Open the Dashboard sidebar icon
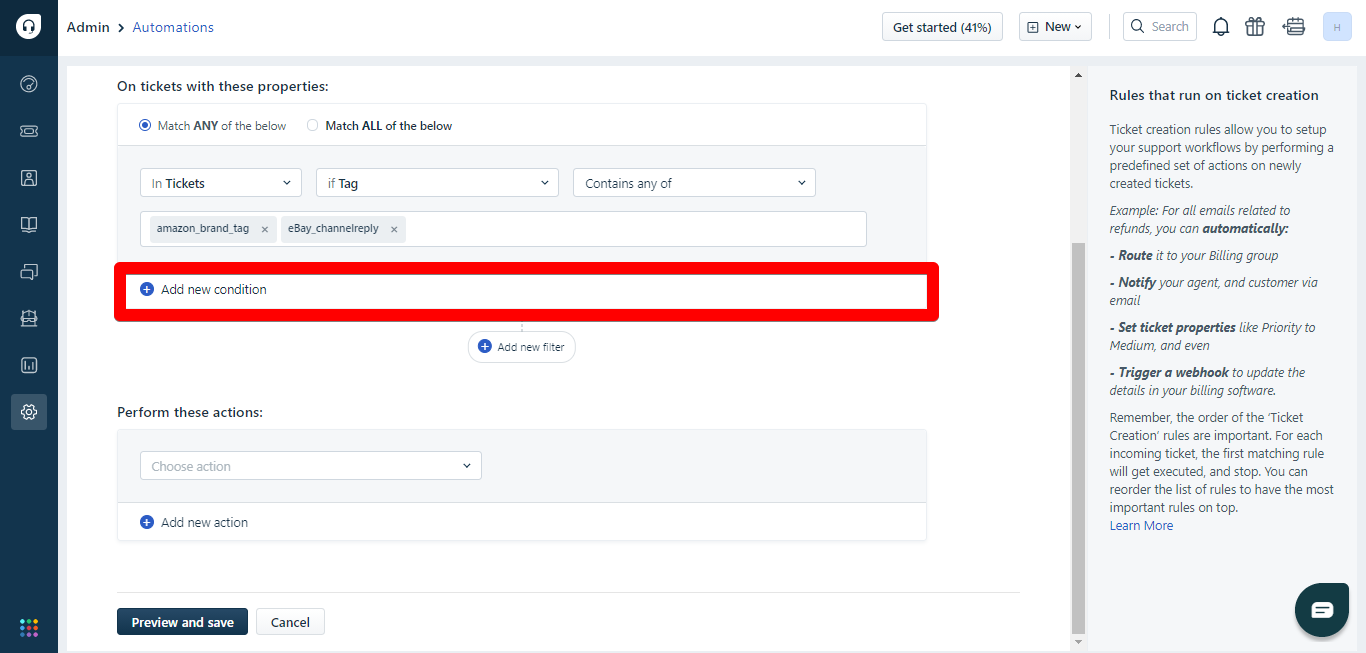 tap(29, 84)
